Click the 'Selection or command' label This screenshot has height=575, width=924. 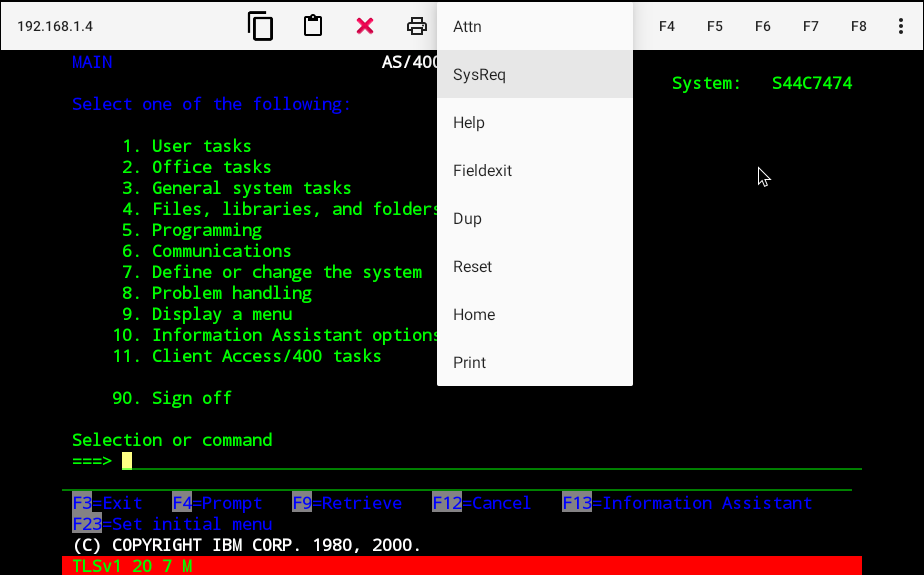[x=172, y=440]
